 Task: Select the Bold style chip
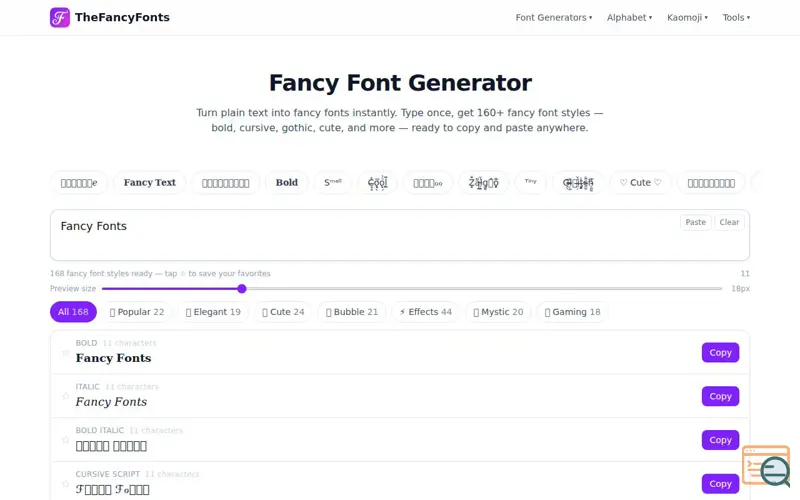point(287,183)
